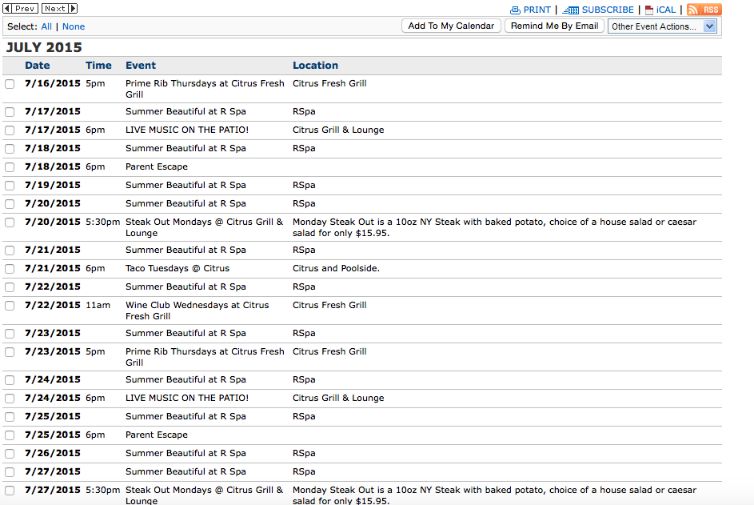Check the 7/17/2015 Summer Beautiful checkbox
This screenshot has height=505, width=754.
[10, 112]
